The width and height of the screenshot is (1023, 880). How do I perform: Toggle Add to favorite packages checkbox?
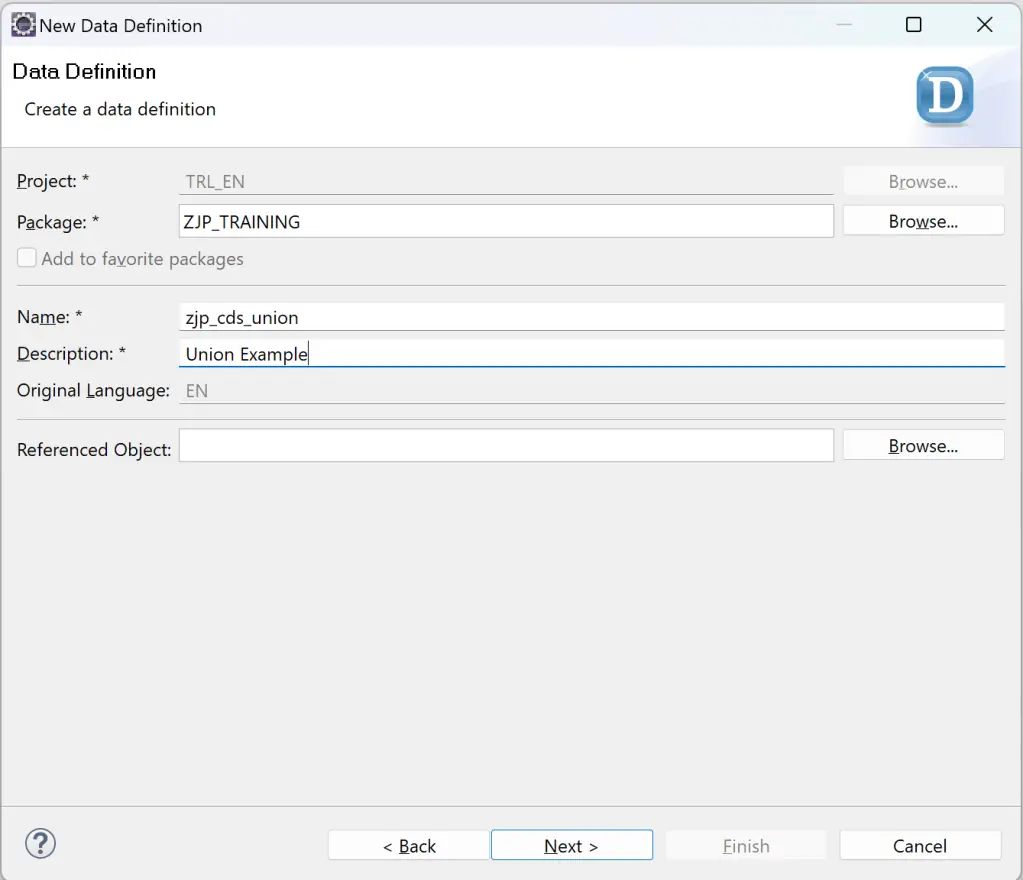pyautogui.click(x=27, y=258)
